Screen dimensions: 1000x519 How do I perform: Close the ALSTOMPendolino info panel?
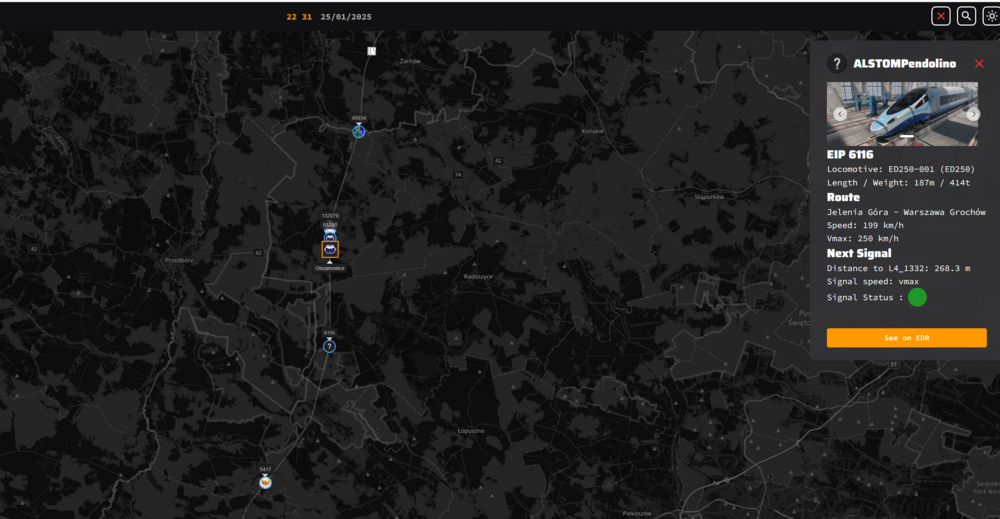(979, 64)
